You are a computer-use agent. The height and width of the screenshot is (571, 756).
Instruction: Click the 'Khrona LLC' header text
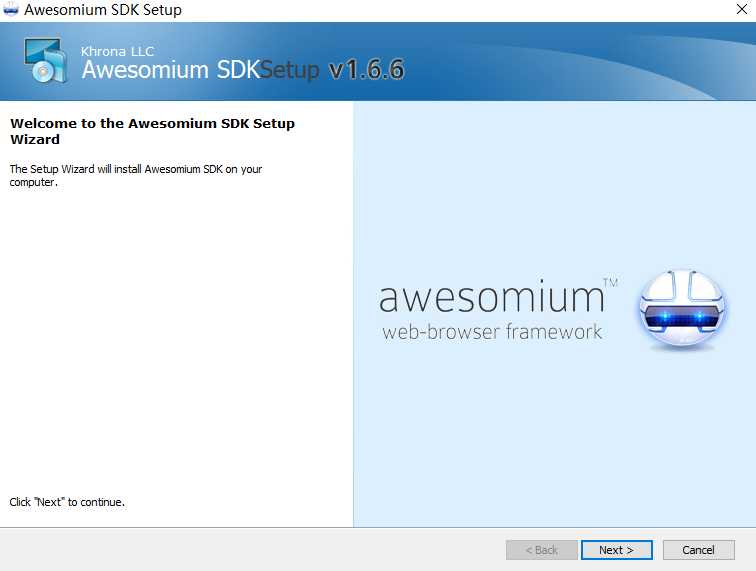(x=118, y=51)
